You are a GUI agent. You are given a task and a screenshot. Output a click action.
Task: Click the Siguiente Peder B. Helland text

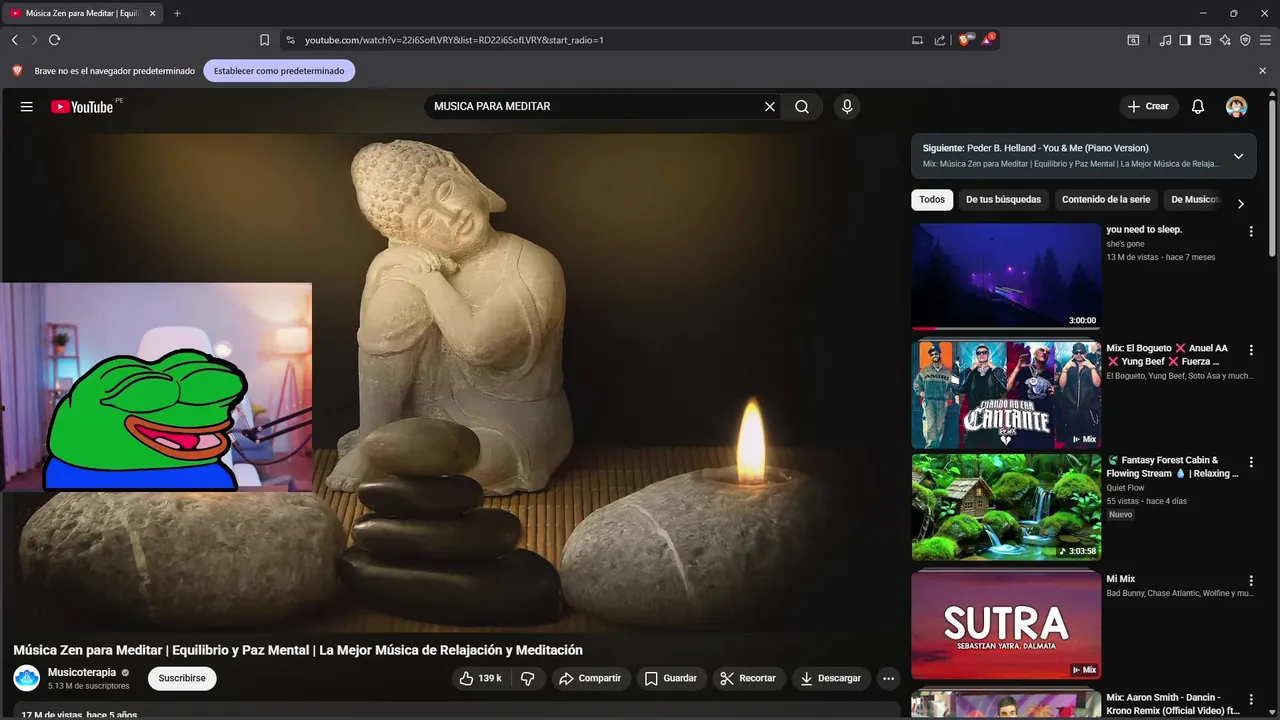(1035, 148)
